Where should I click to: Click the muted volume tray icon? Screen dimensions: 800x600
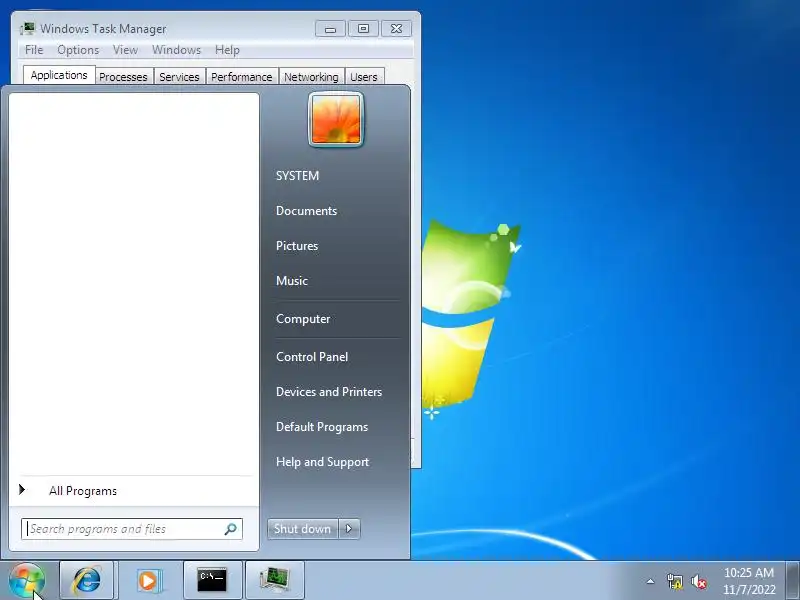click(x=698, y=581)
